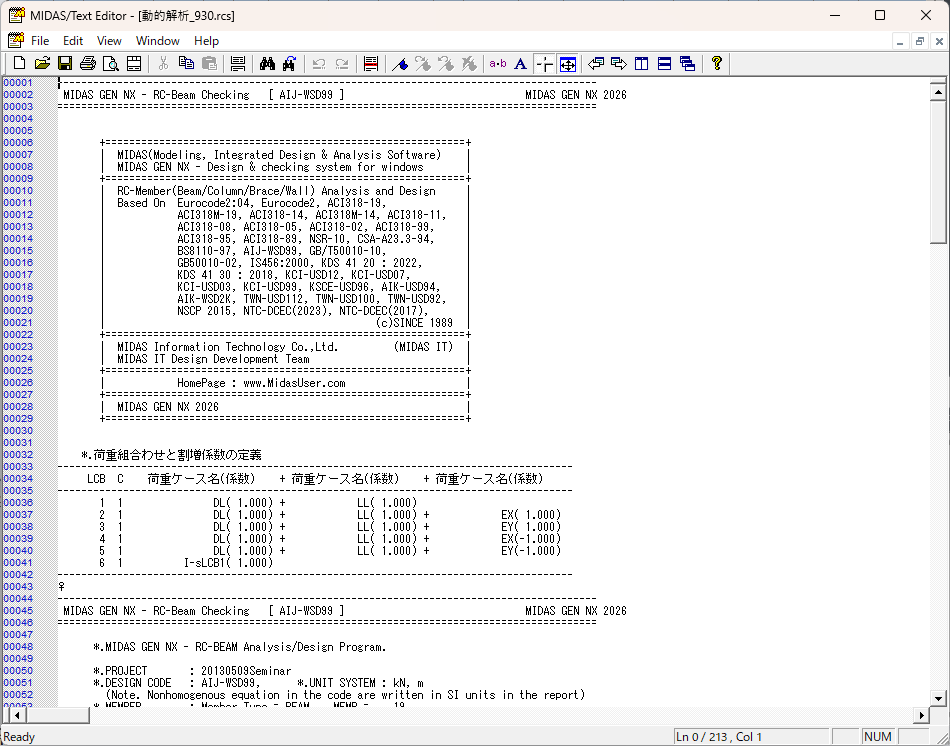Image resolution: width=950 pixels, height=746 pixels.
Task: Open a file with the folder icon
Action: coord(42,64)
